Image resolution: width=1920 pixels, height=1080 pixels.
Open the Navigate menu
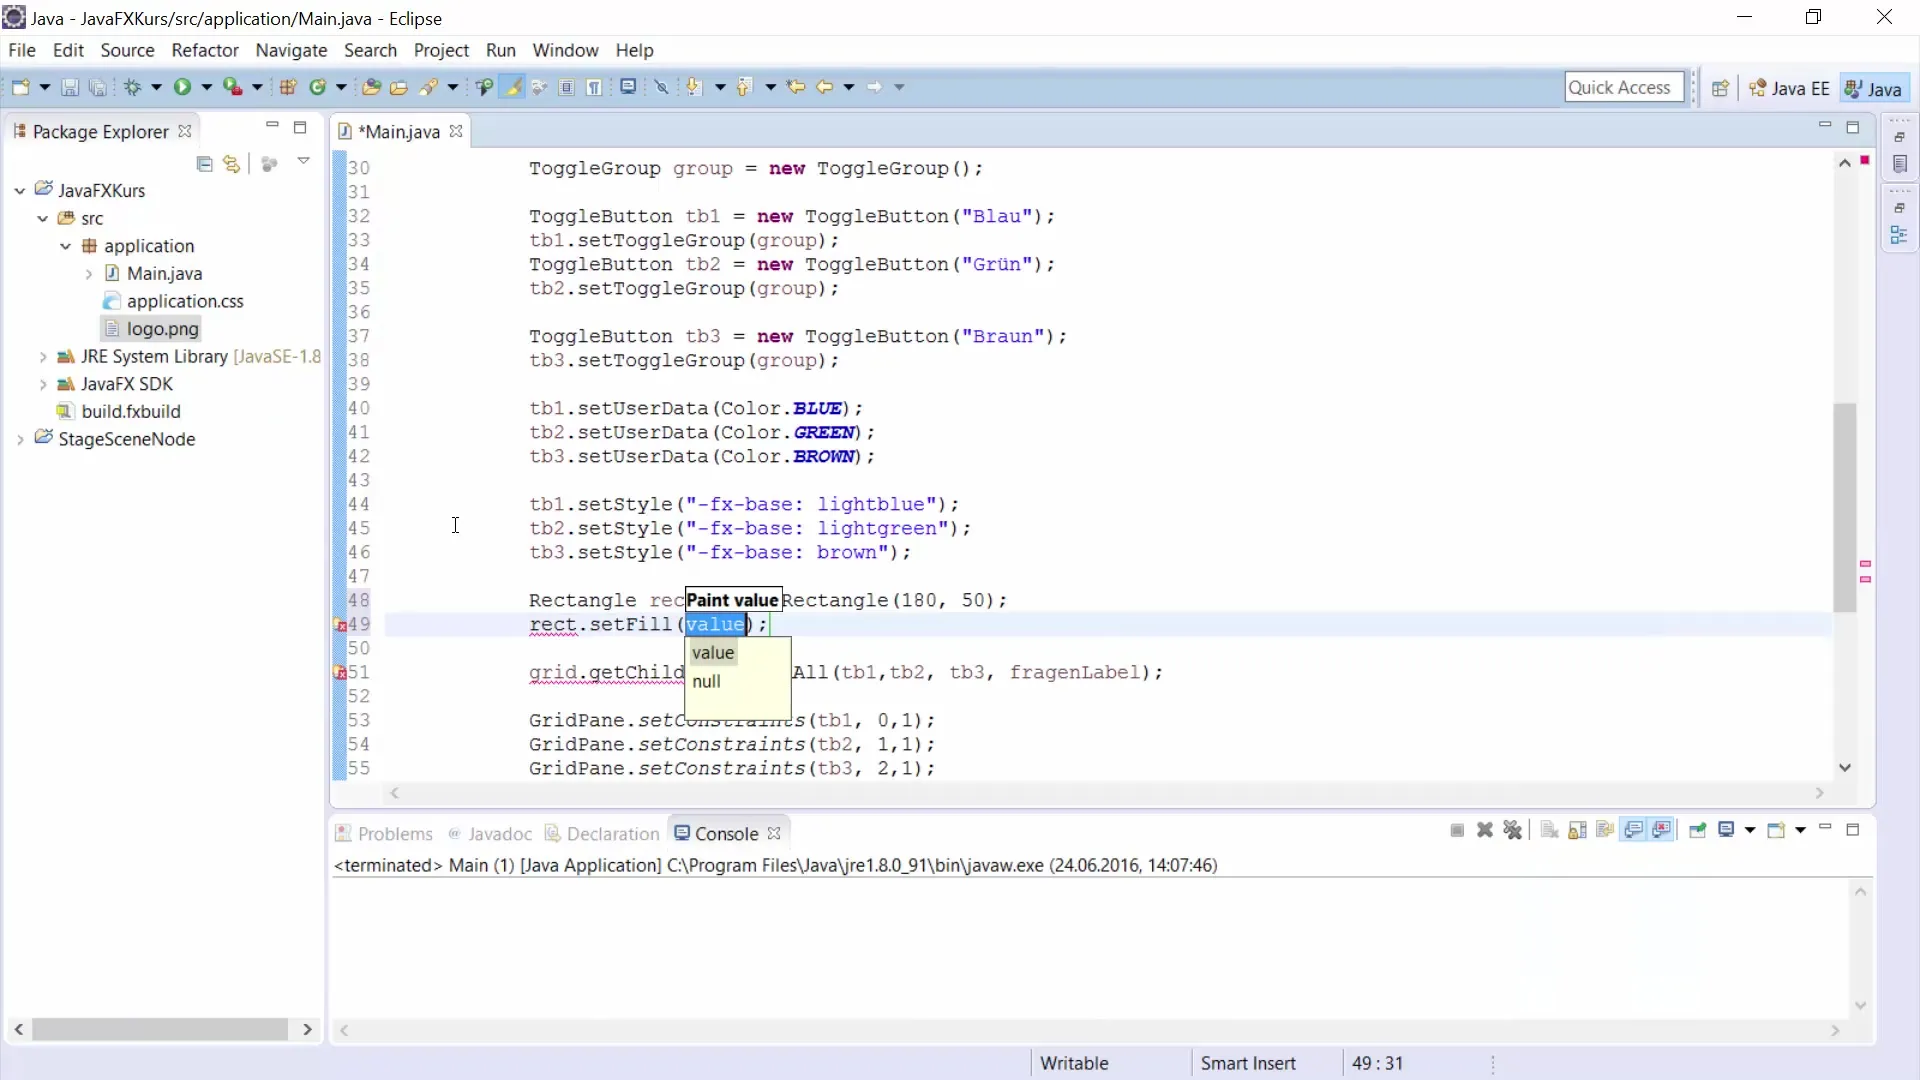point(291,50)
